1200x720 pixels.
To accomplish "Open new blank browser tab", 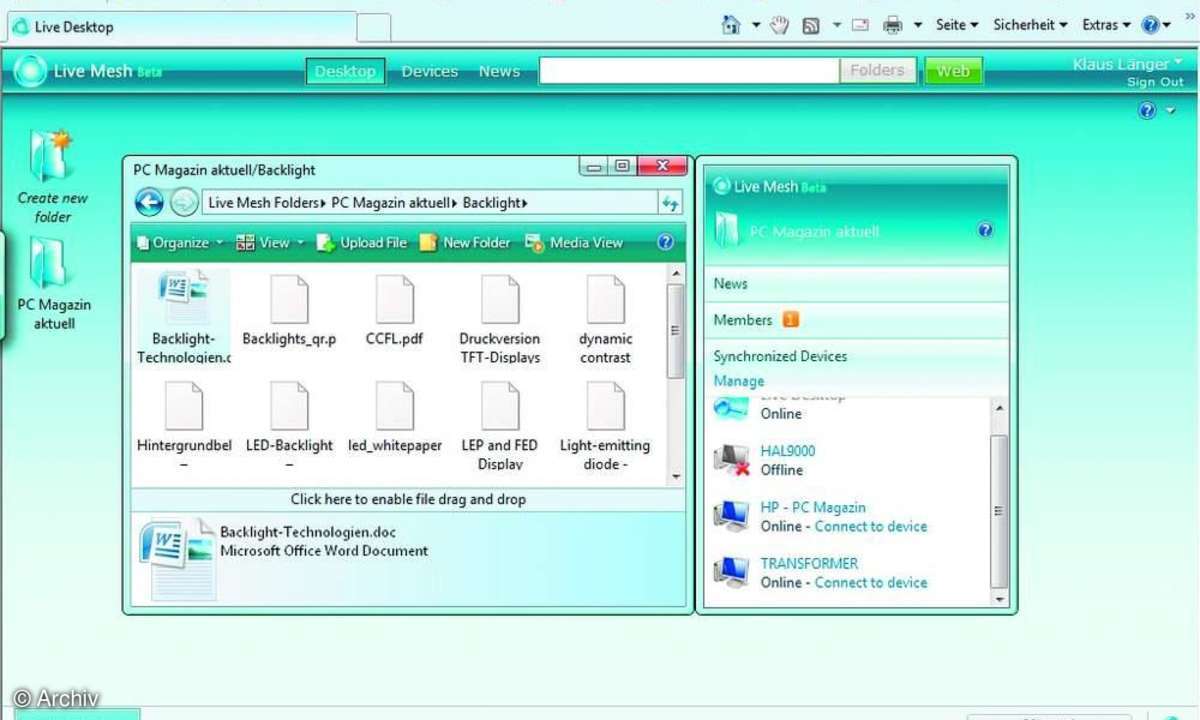I will [x=374, y=28].
